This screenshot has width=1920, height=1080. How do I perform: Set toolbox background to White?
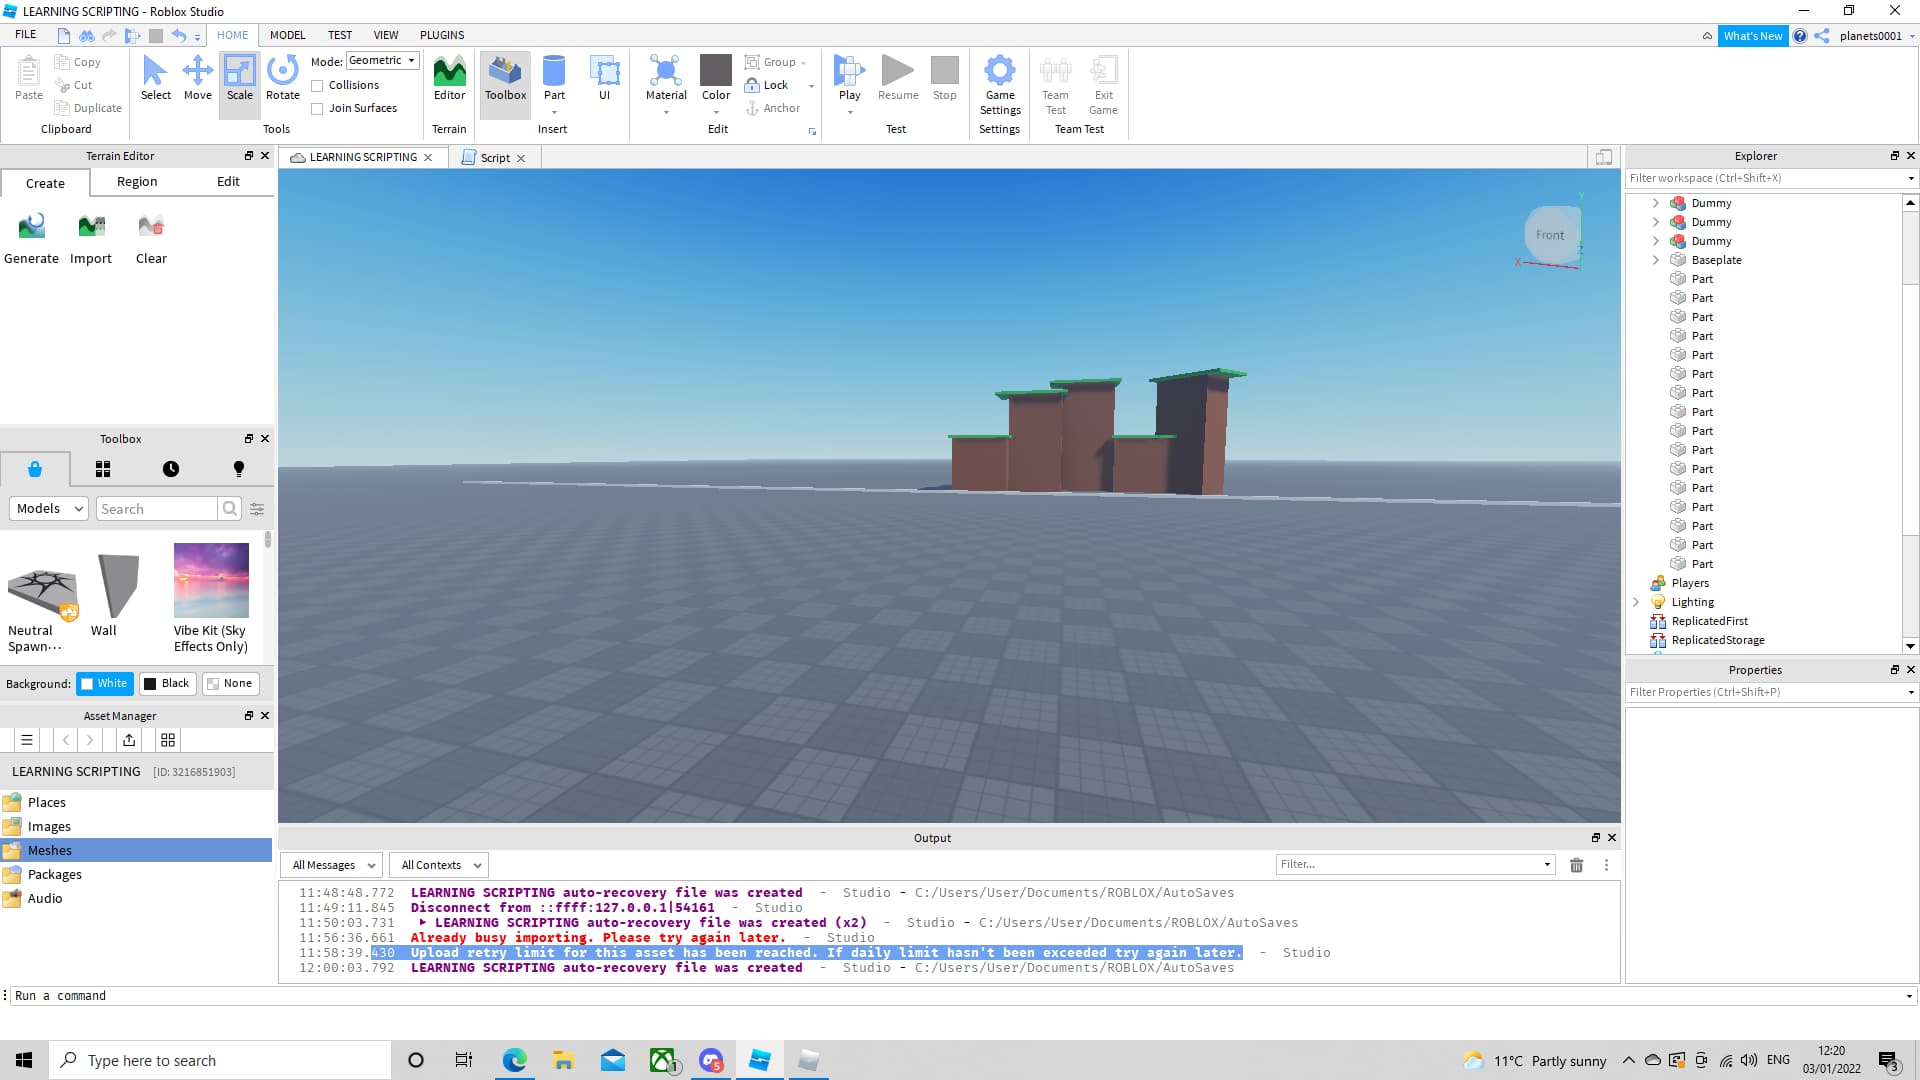pos(105,684)
